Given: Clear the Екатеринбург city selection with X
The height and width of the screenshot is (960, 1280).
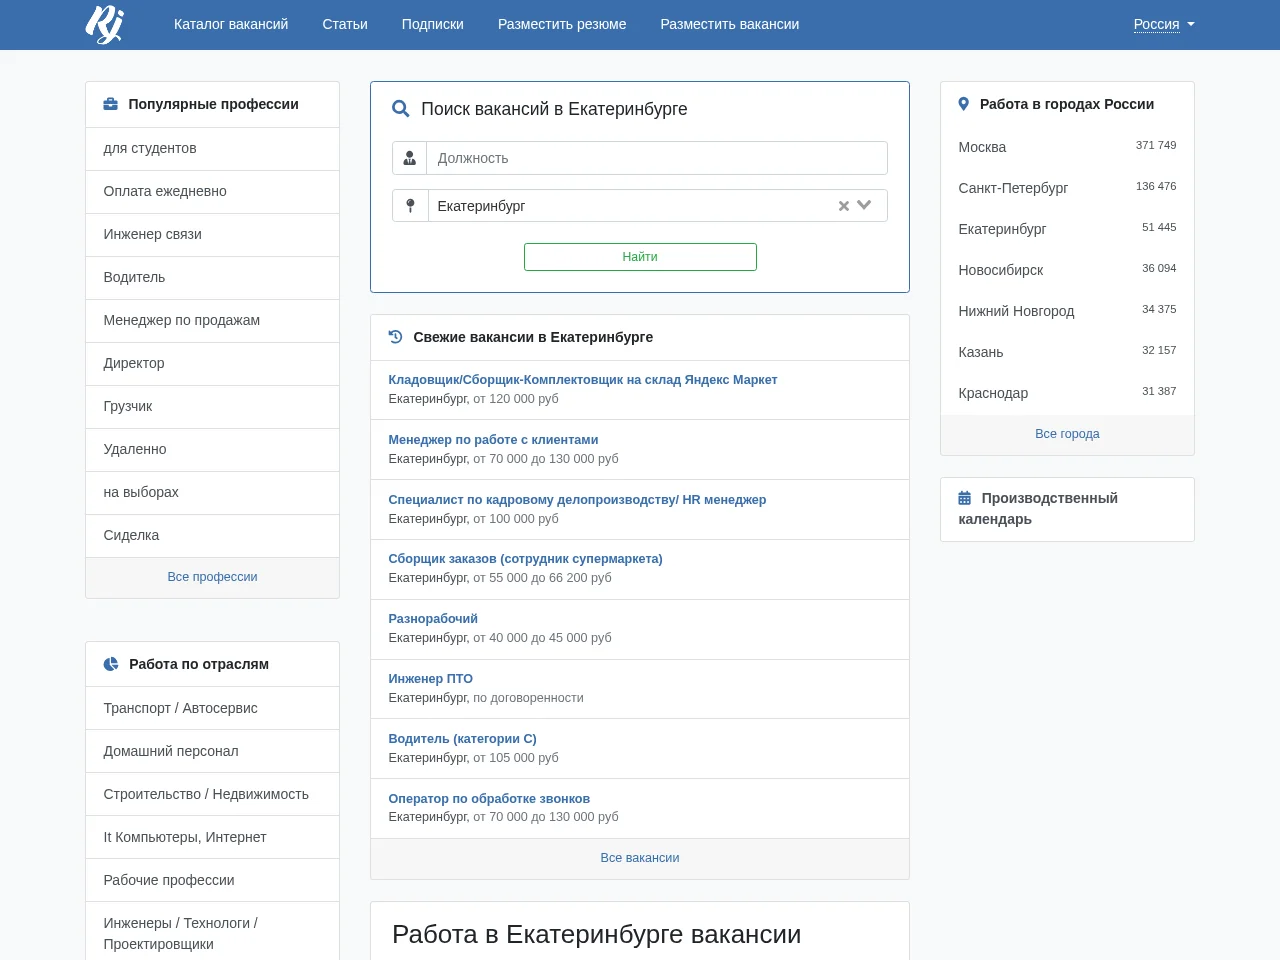Looking at the screenshot, I should click(x=844, y=206).
